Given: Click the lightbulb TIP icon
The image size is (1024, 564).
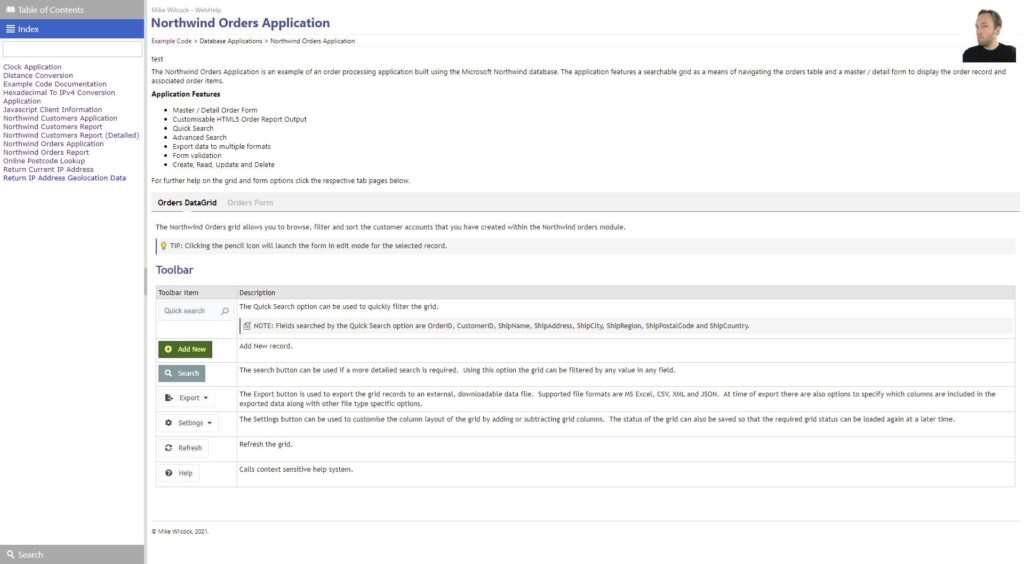Looking at the screenshot, I should (x=163, y=246).
